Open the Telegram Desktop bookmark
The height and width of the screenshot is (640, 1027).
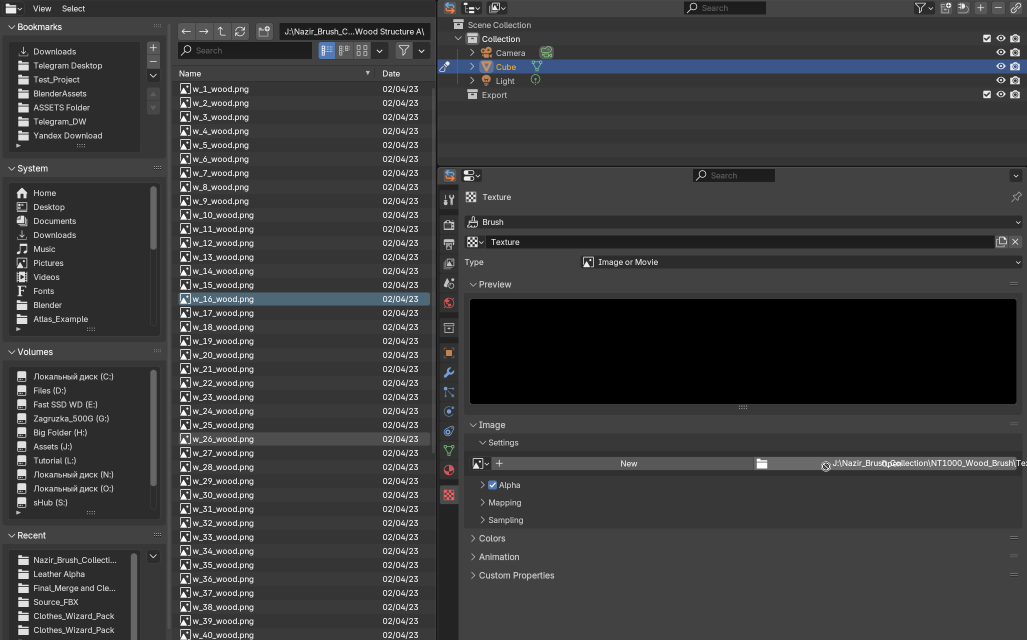67,66
